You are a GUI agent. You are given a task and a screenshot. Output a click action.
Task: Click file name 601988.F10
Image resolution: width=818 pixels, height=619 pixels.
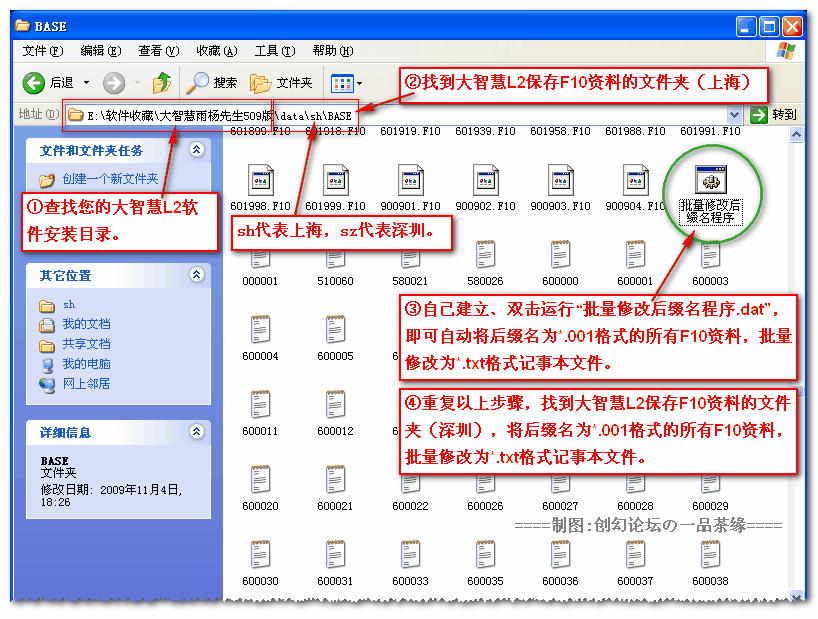[x=635, y=131]
